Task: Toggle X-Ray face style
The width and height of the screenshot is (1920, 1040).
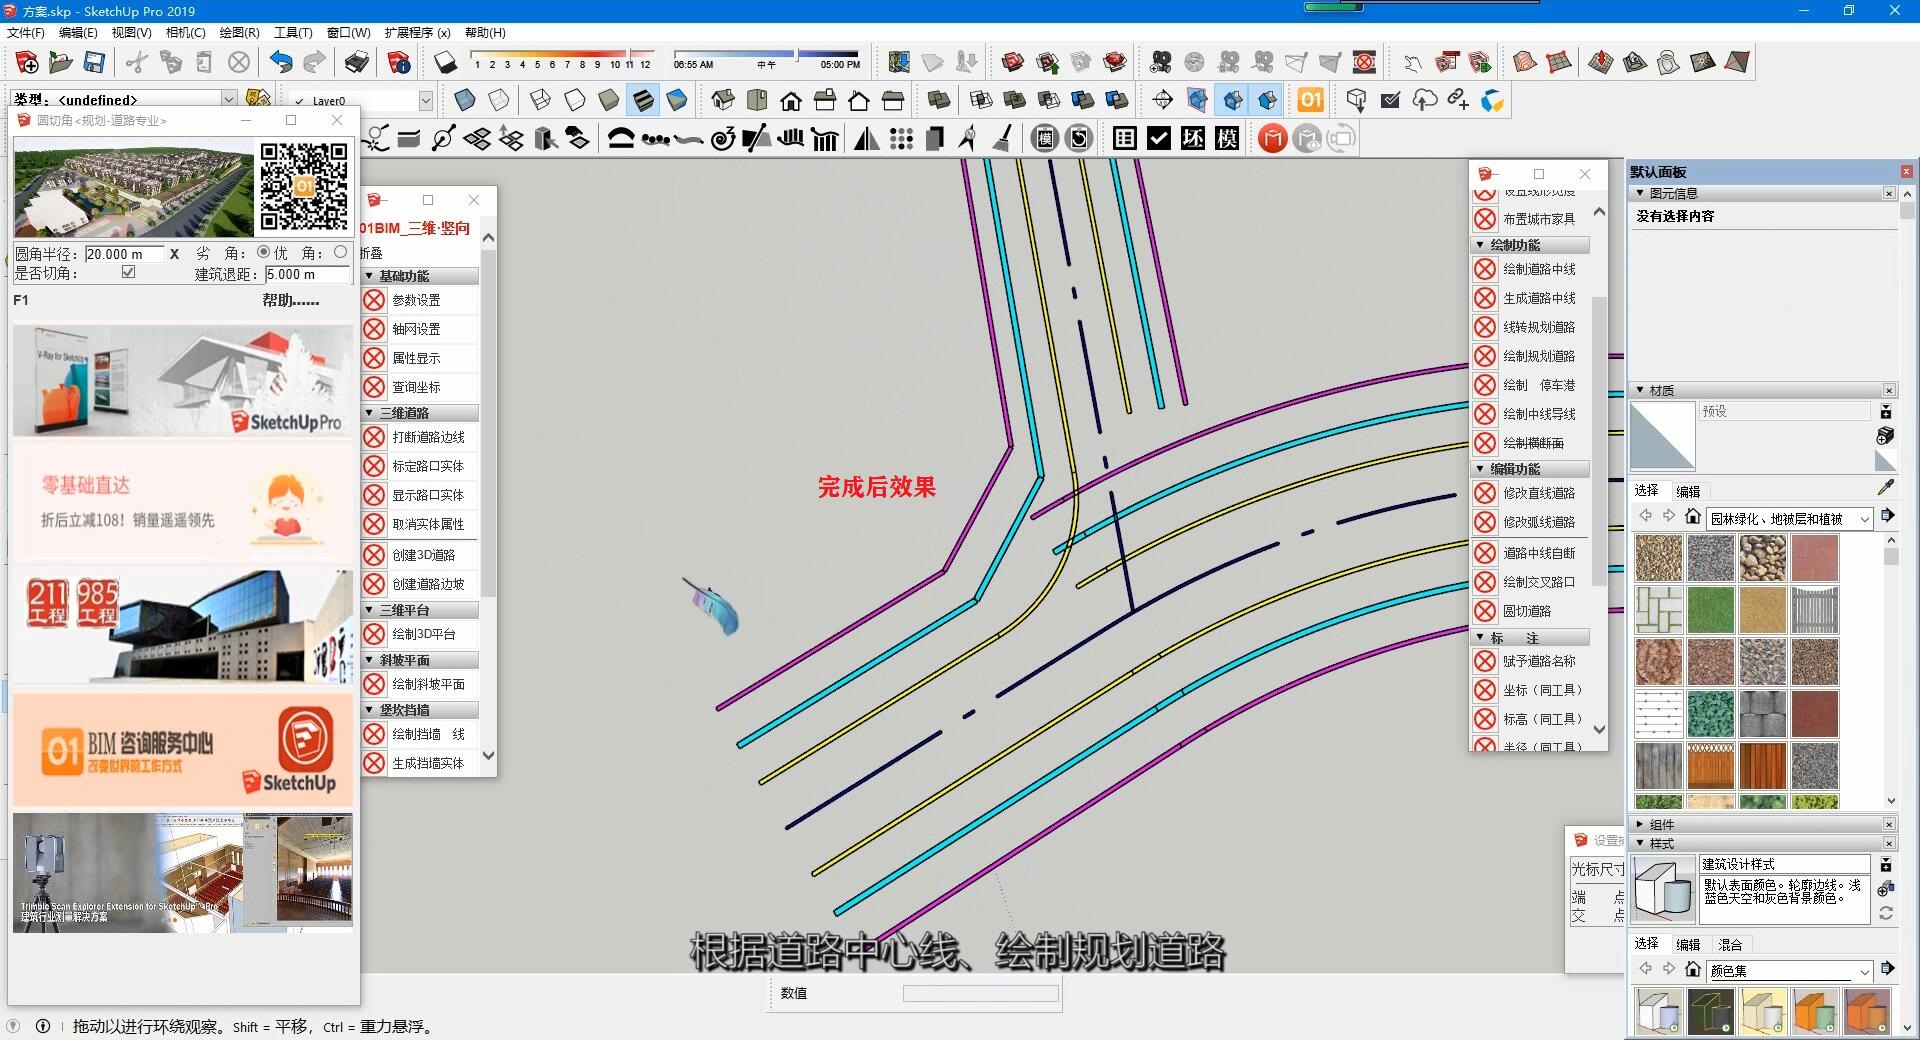Action: [x=465, y=100]
